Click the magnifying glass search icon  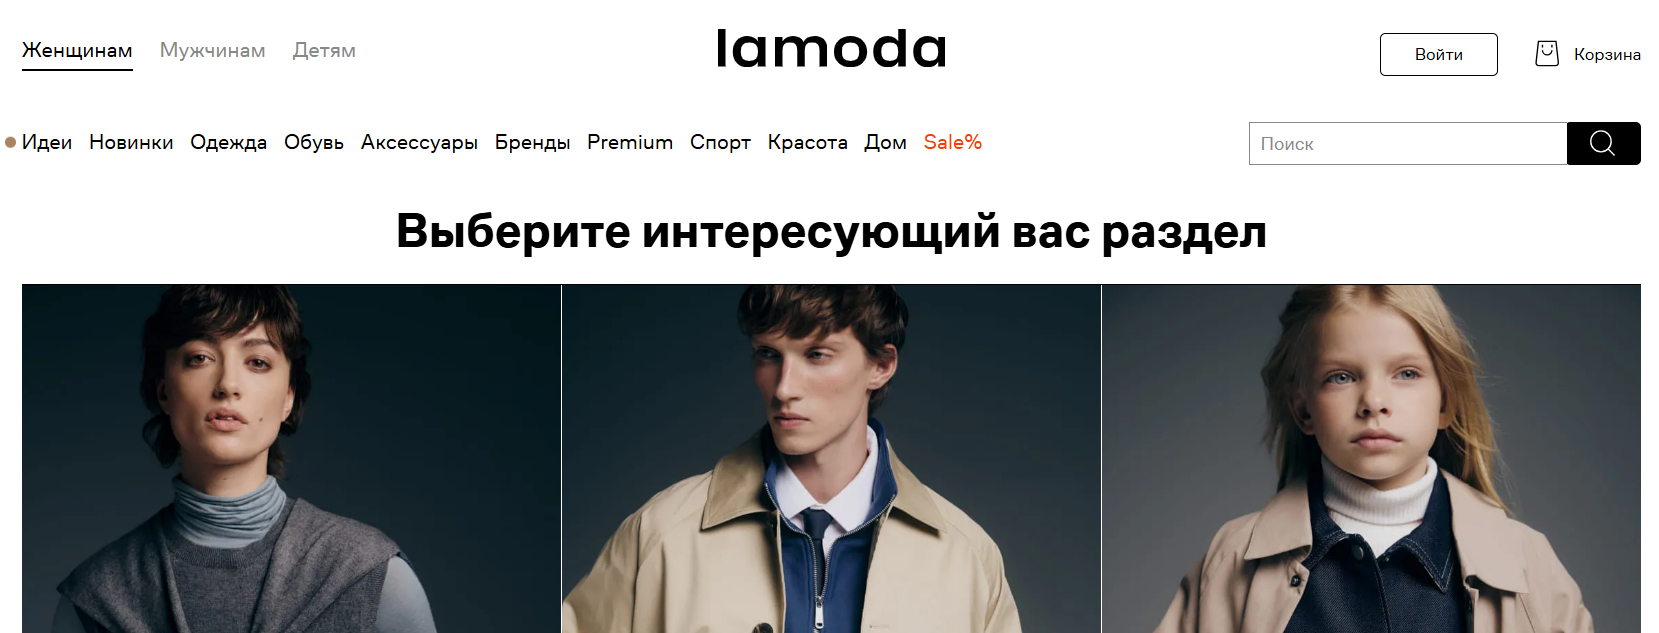click(1603, 143)
